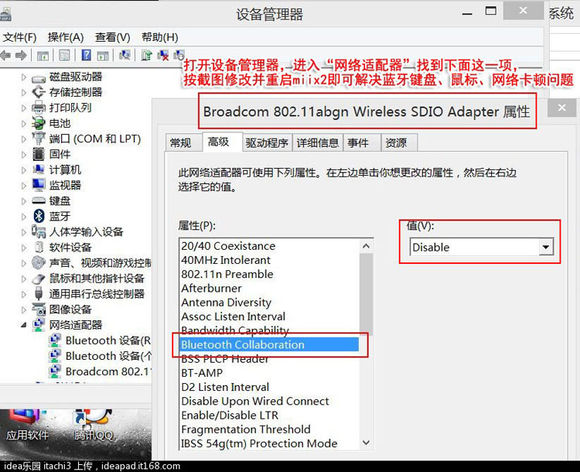The image size is (580, 472).
Task: Open the 查看(V) menu
Action: point(112,37)
